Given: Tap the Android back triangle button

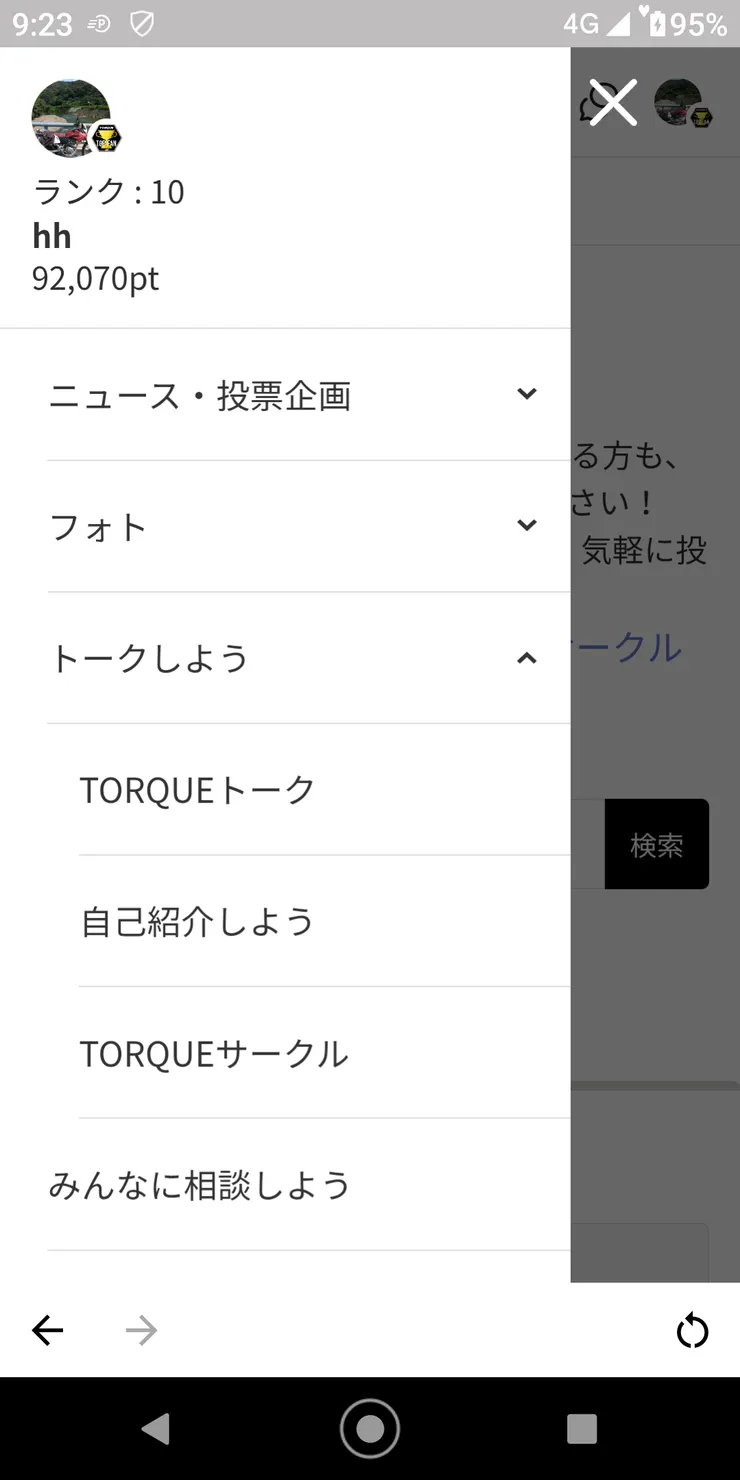Looking at the screenshot, I should coord(155,1429).
